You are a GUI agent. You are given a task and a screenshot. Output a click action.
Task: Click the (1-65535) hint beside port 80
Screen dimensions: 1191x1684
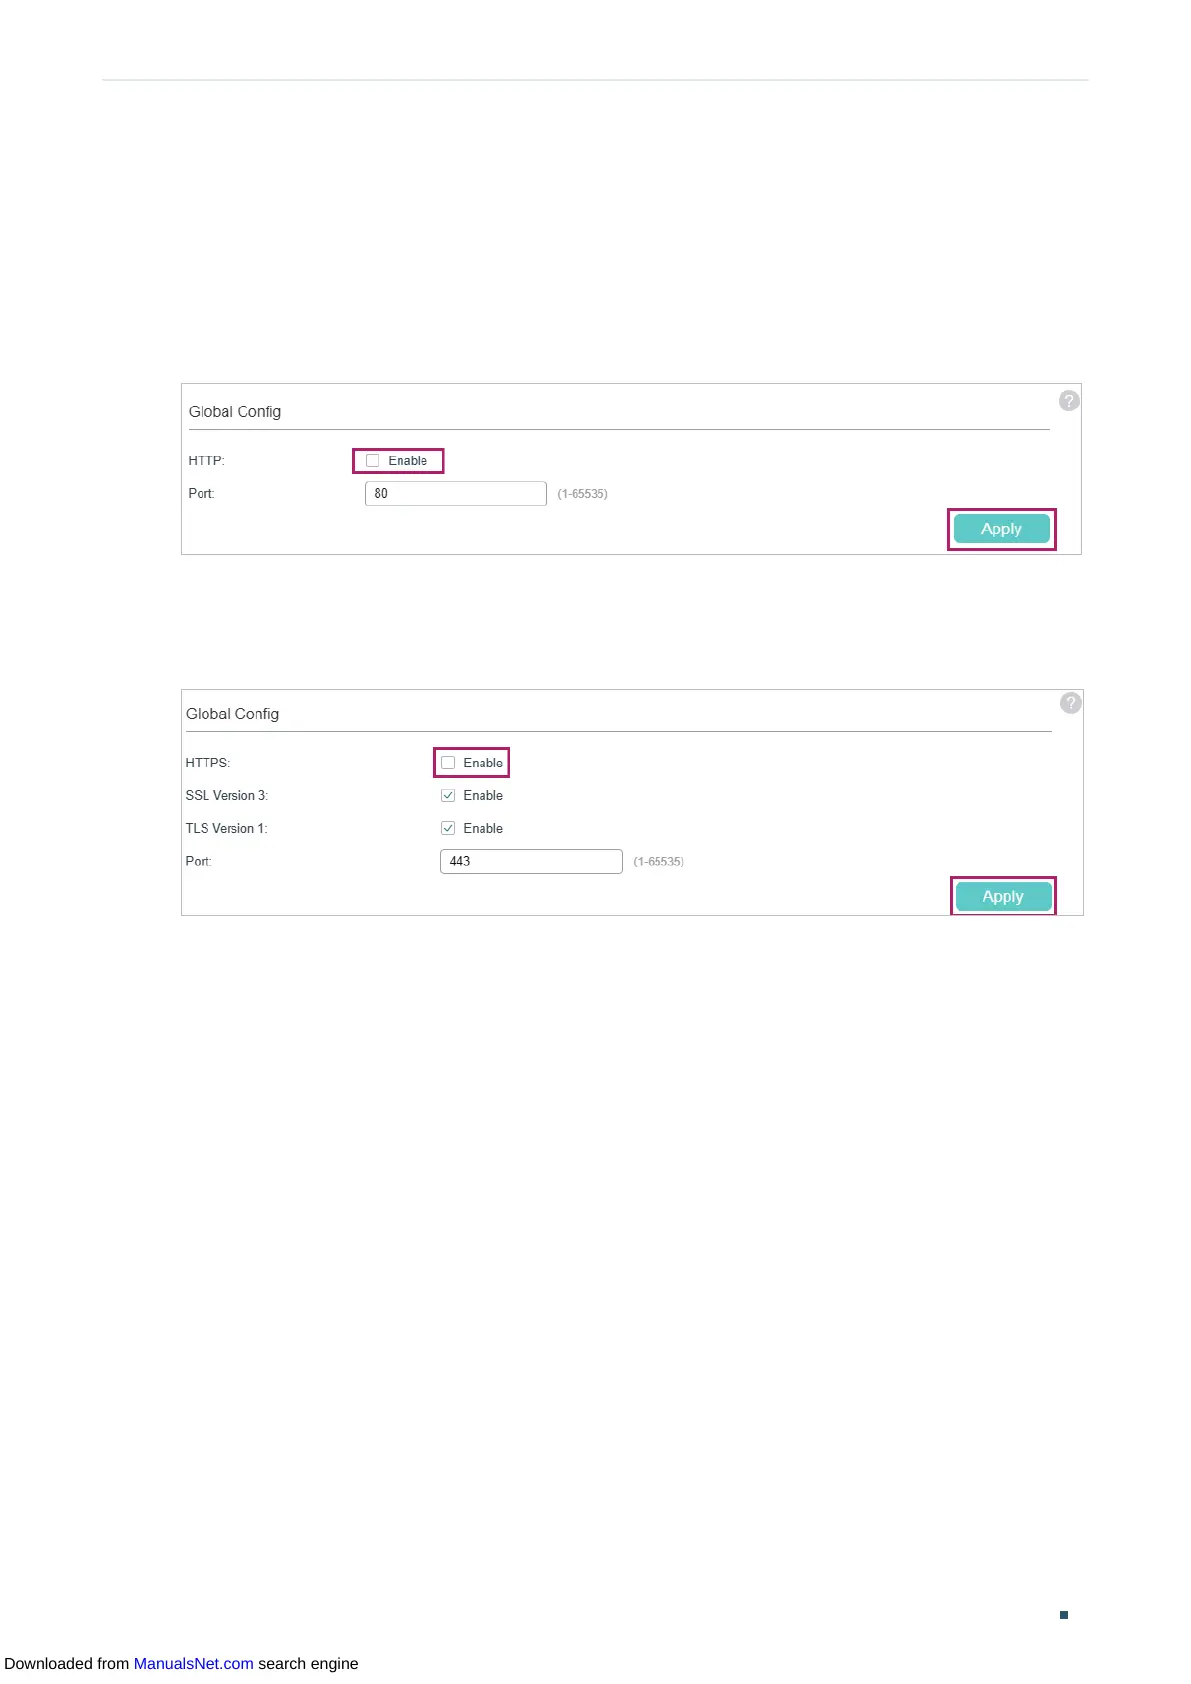click(x=582, y=494)
